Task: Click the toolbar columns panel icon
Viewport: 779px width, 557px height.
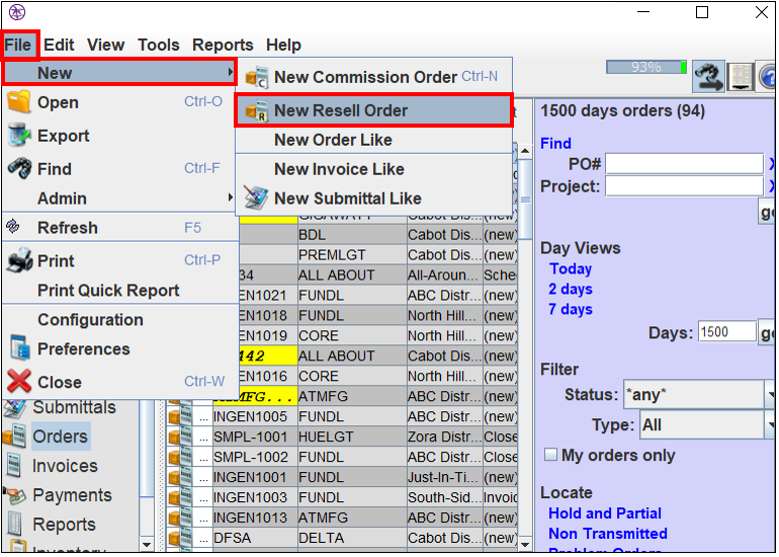Action: (x=740, y=78)
